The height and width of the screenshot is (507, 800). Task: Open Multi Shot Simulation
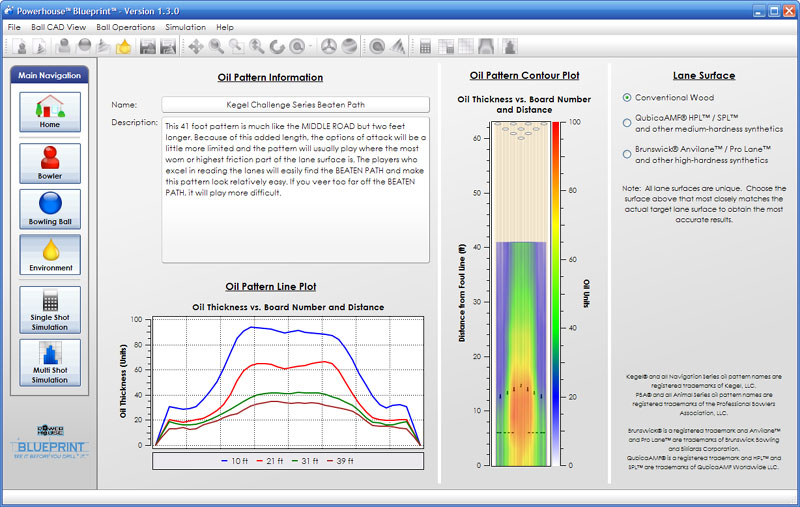tap(50, 363)
